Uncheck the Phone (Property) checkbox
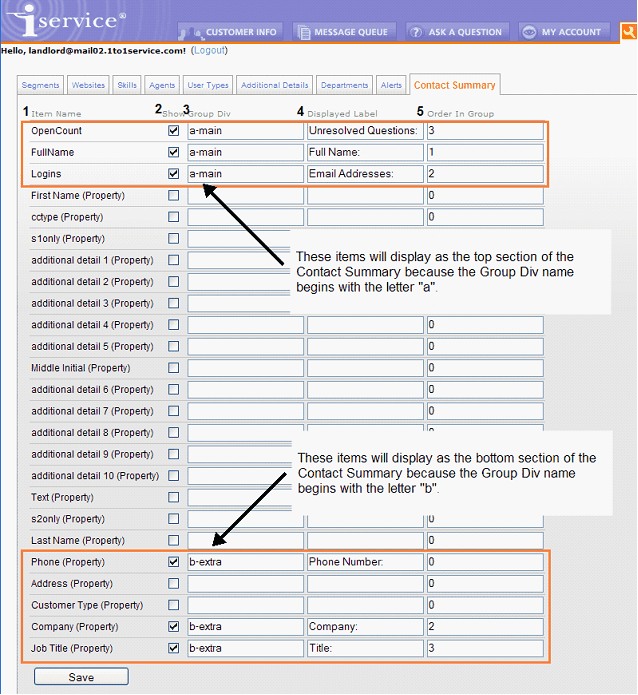This screenshot has width=638, height=695. click(x=173, y=562)
